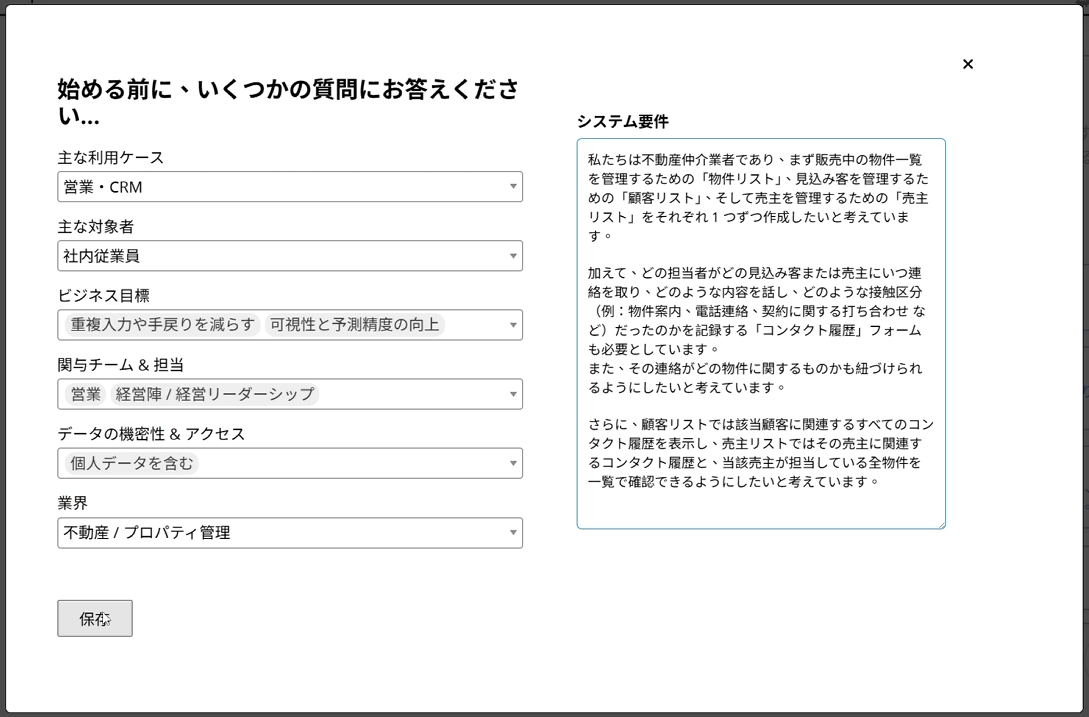Select the 重複入力や手戻りを減らす tag
The width and height of the screenshot is (1089, 717).
coord(162,325)
